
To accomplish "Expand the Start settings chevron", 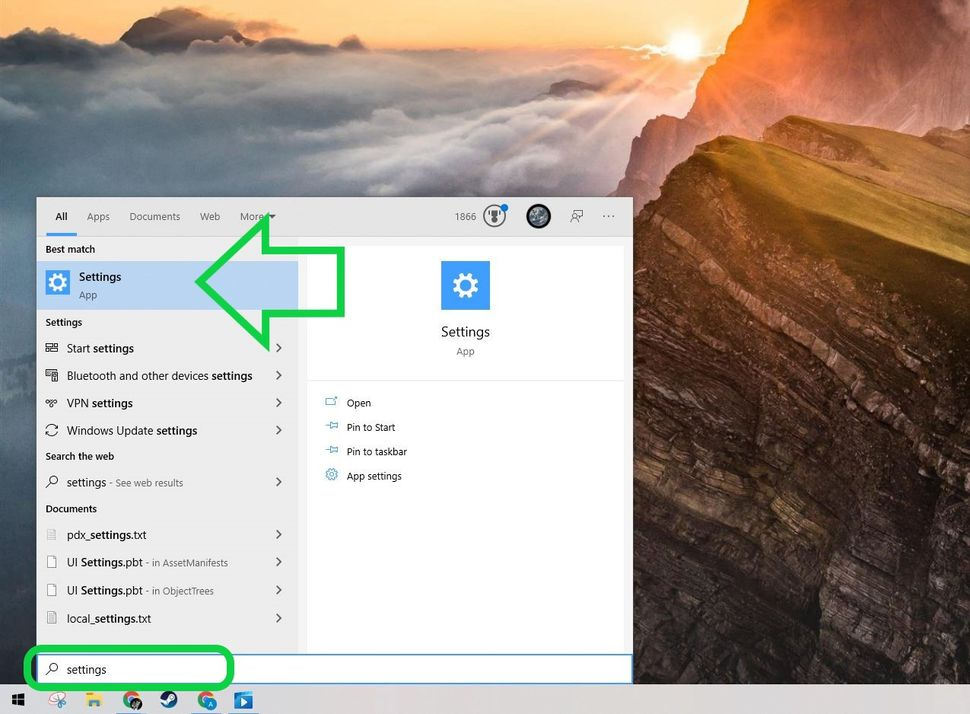I will 279,348.
